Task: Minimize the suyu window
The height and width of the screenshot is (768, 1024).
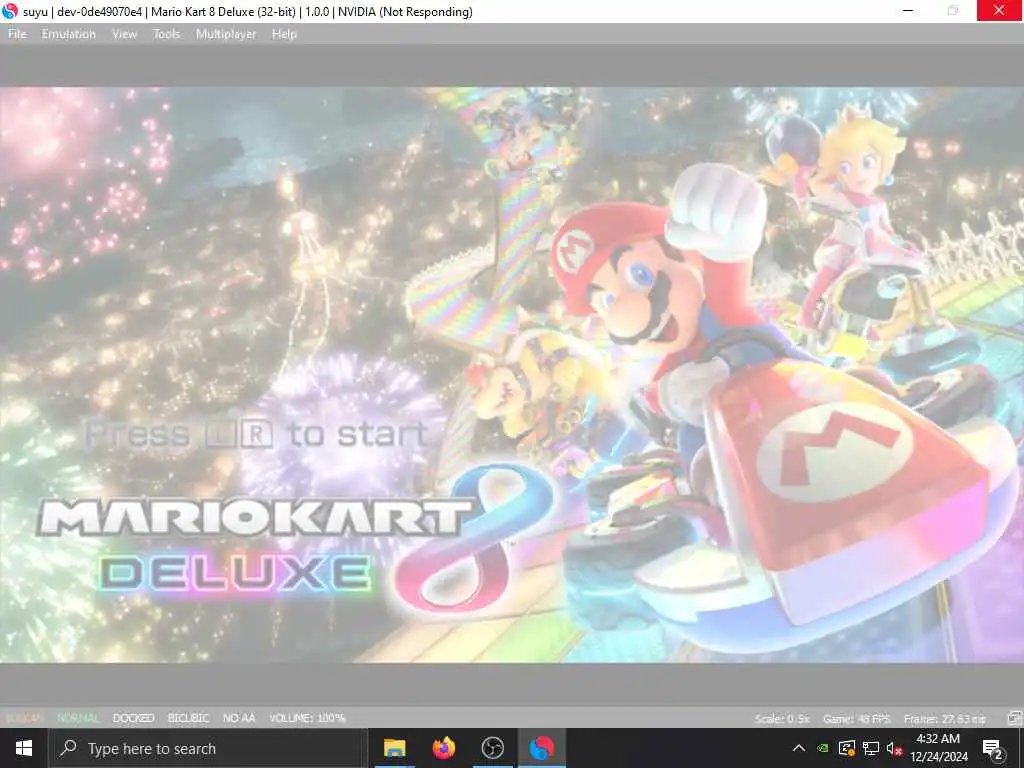Action: coord(908,11)
